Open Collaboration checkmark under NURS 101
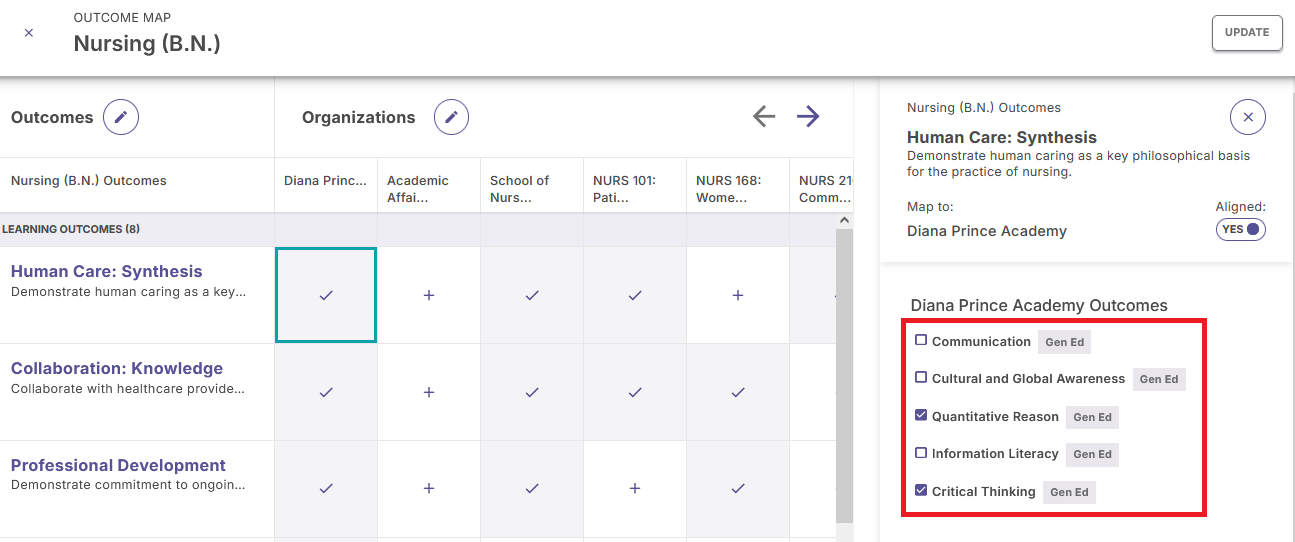1295x542 pixels. click(635, 392)
